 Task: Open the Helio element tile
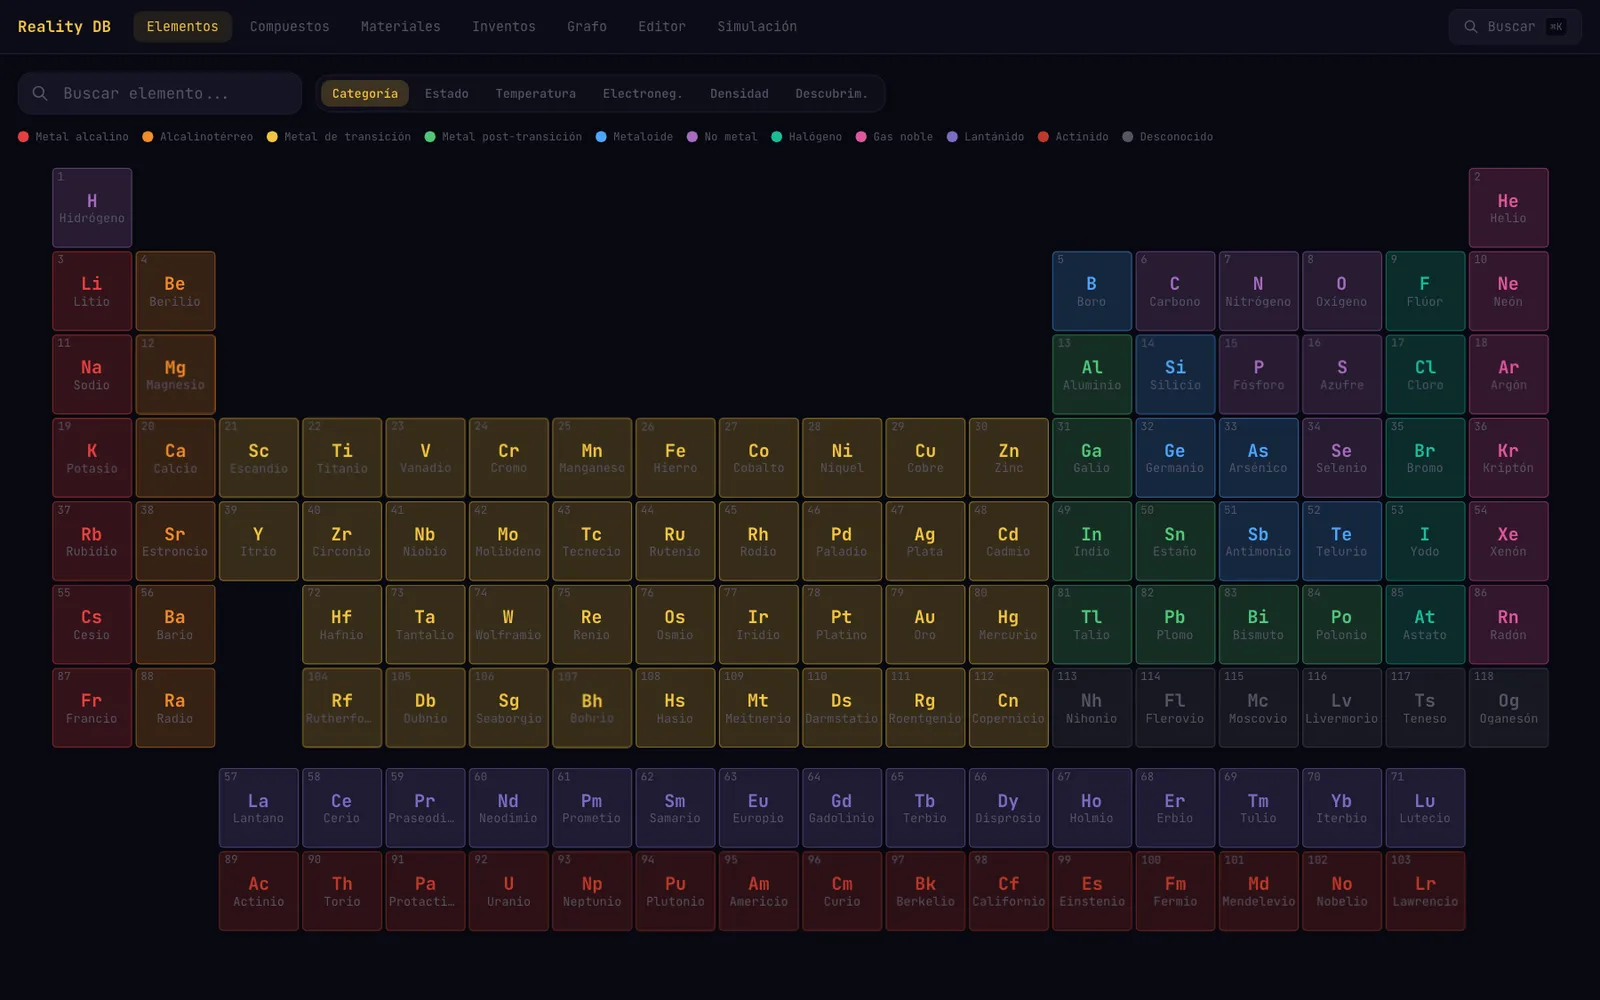[1508, 208]
